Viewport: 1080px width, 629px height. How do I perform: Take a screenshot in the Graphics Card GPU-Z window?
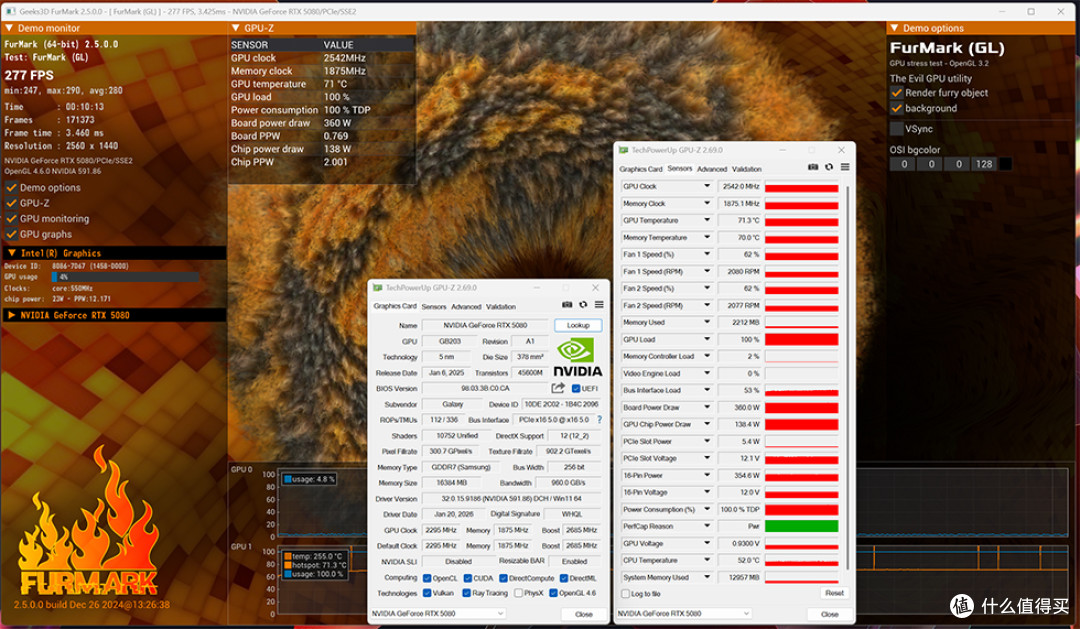tap(567, 305)
